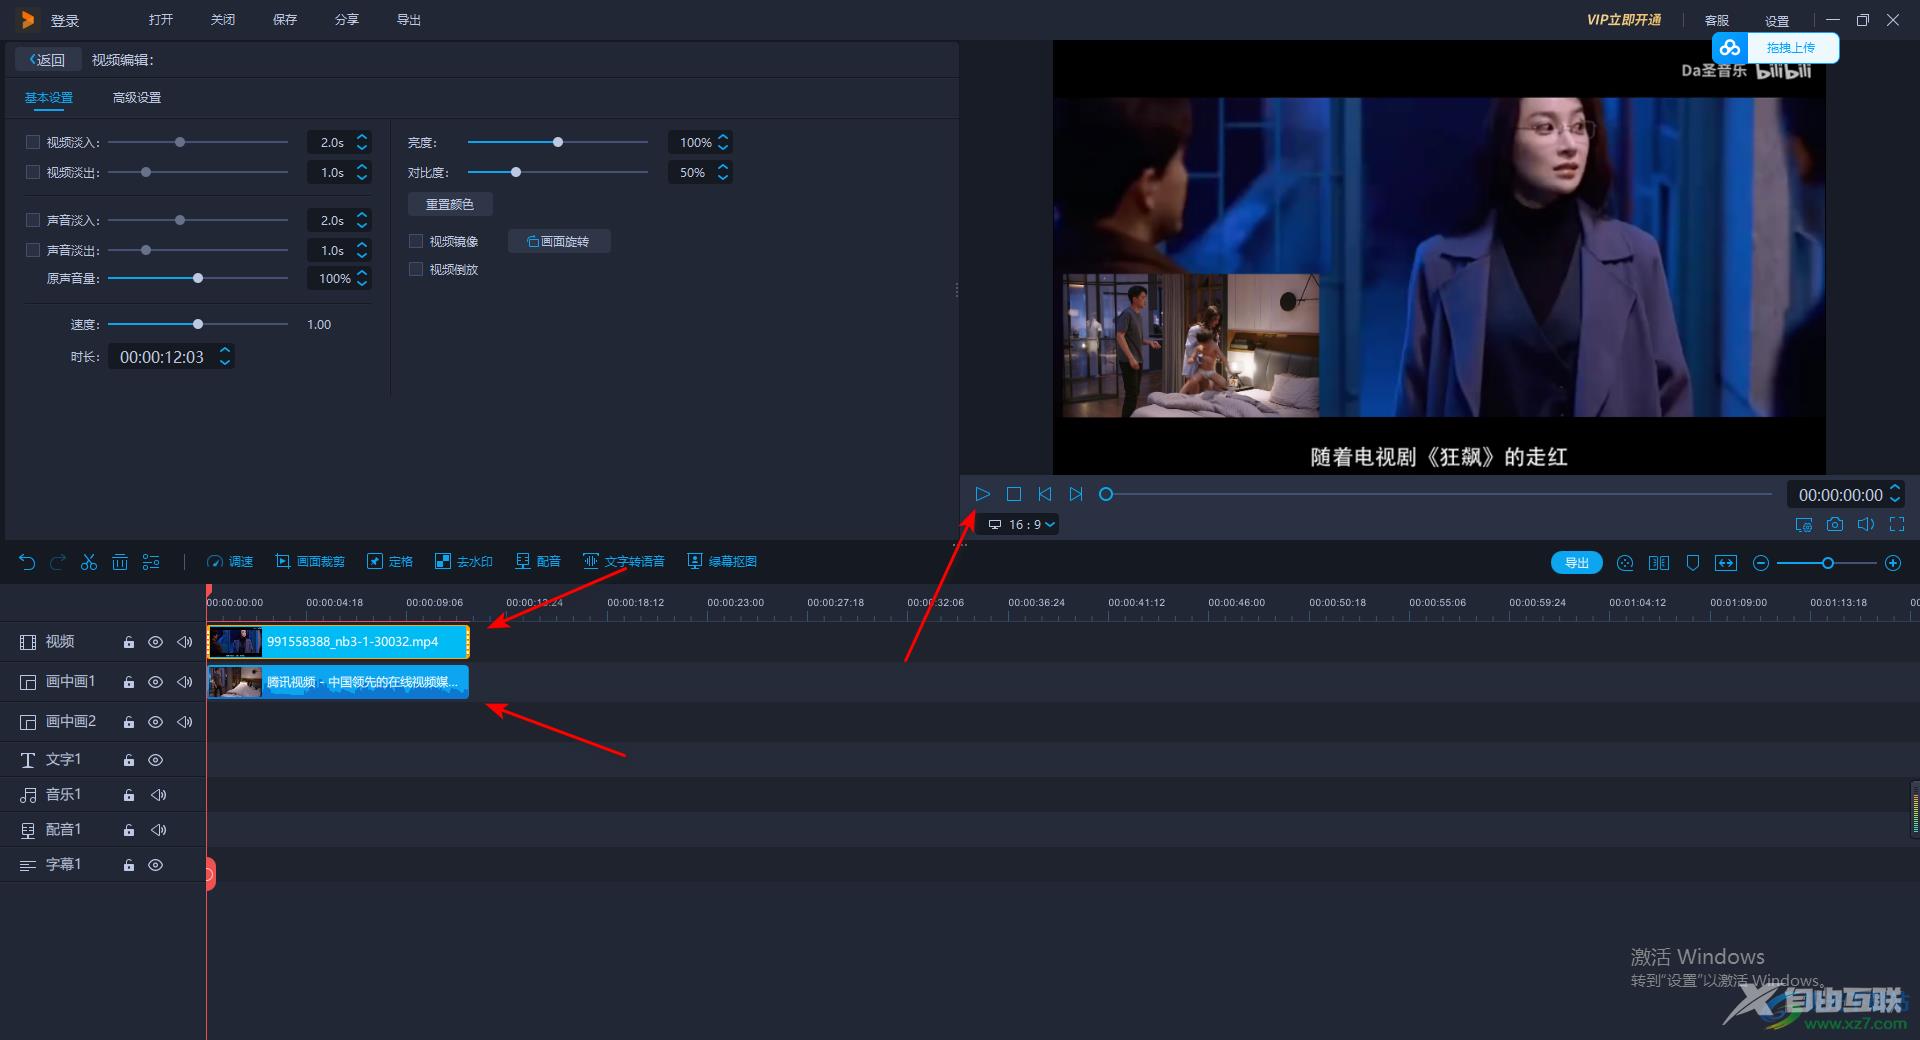Lock the 字幕1 track
Viewport: 1920px width, 1040px height.
[x=129, y=865]
